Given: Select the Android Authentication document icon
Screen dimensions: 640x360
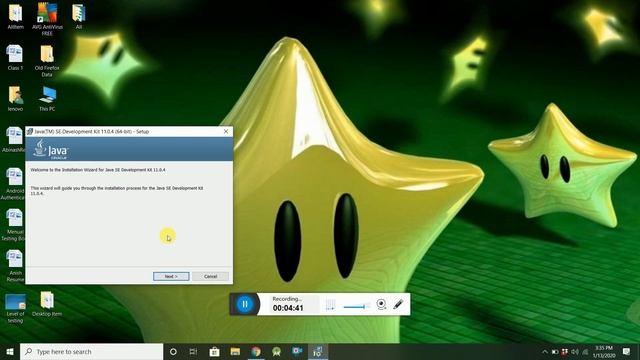Looking at the screenshot, I should tap(13, 184).
